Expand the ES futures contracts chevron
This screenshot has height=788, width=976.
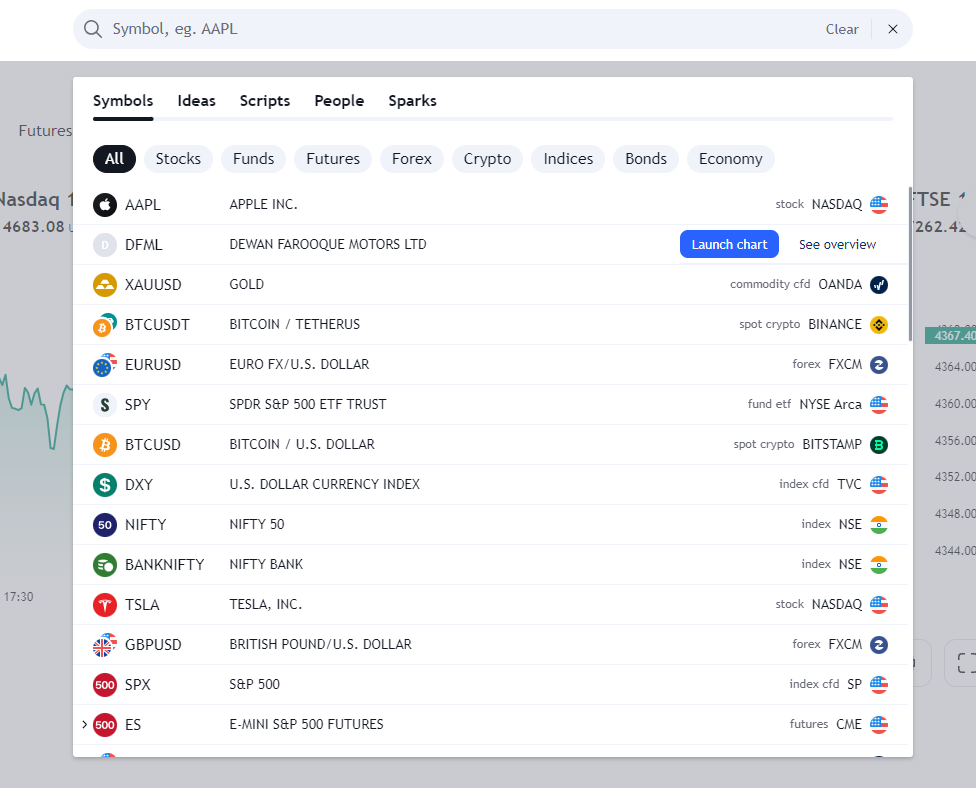[84, 724]
